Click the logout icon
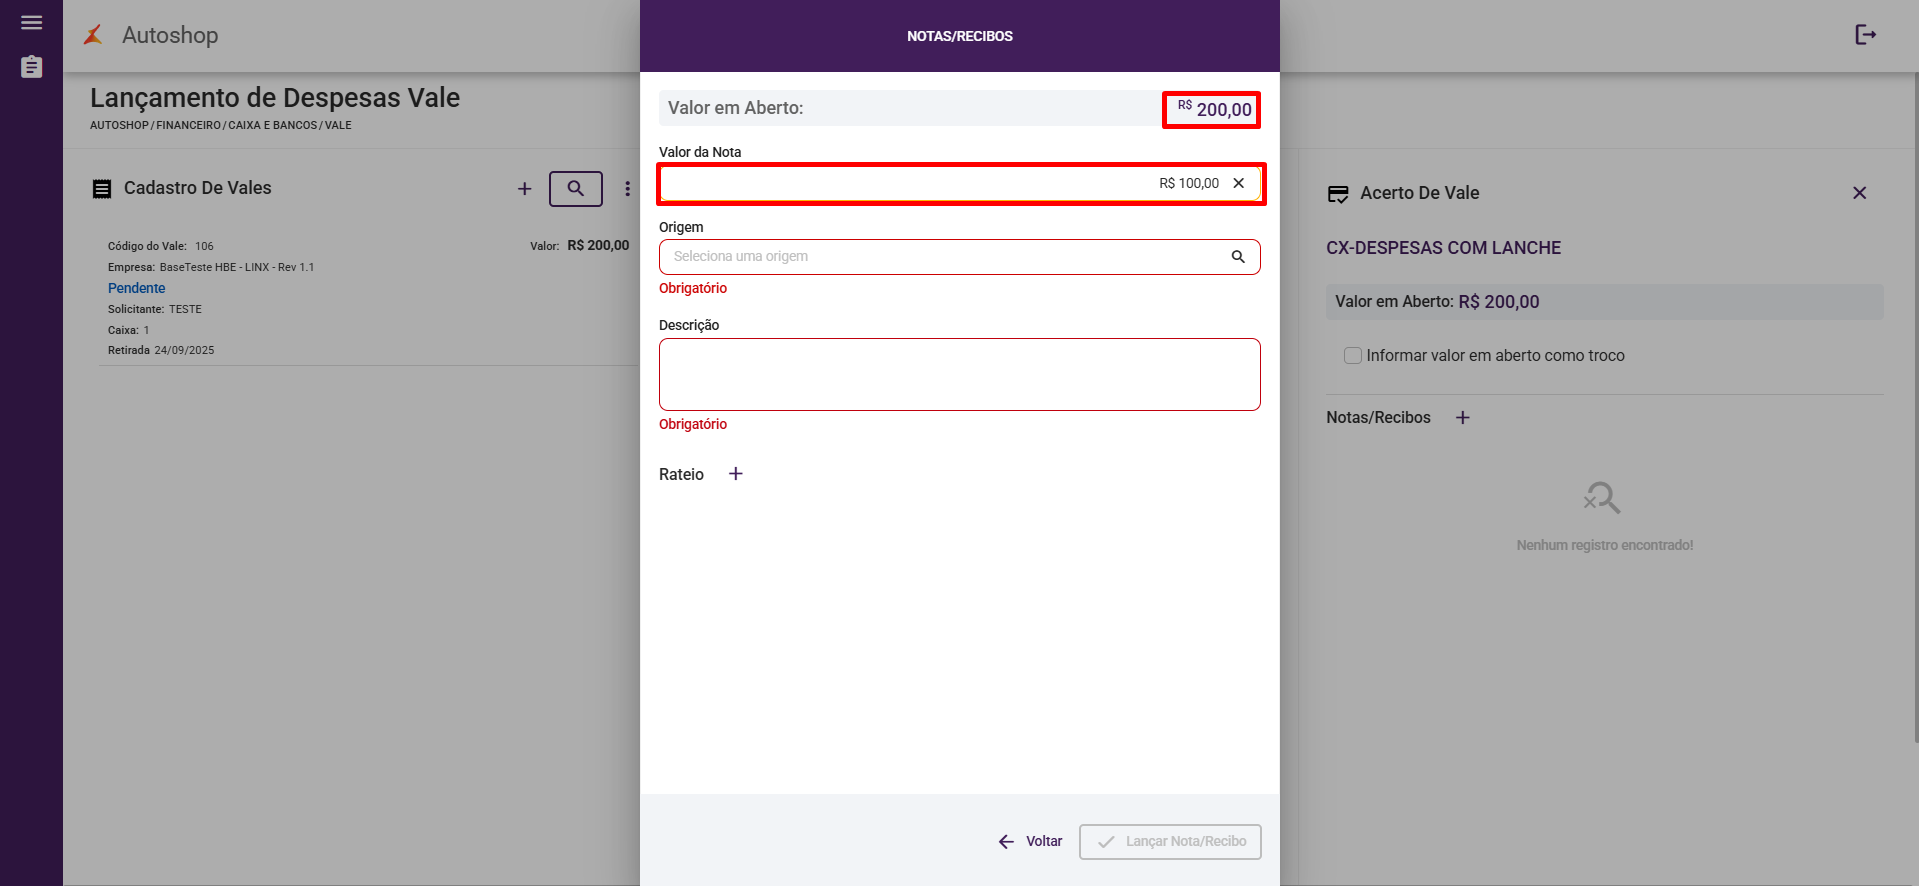The image size is (1919, 886). pyautogui.click(x=1865, y=35)
